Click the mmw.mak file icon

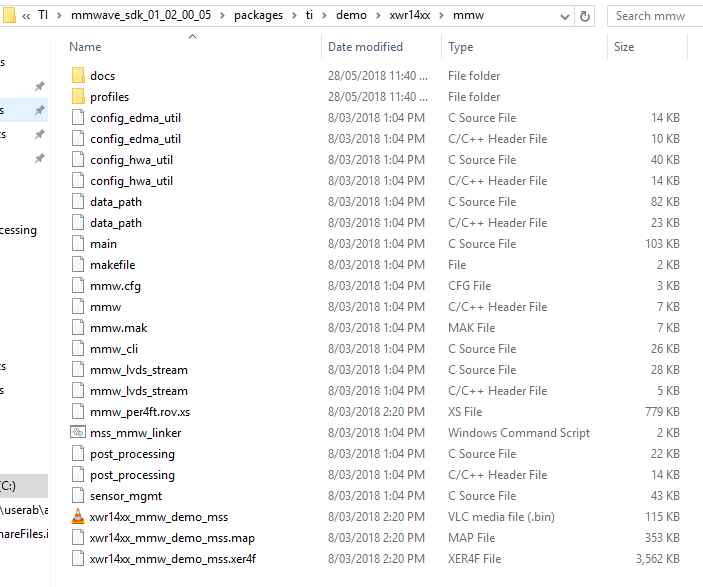pyautogui.click(x=78, y=328)
